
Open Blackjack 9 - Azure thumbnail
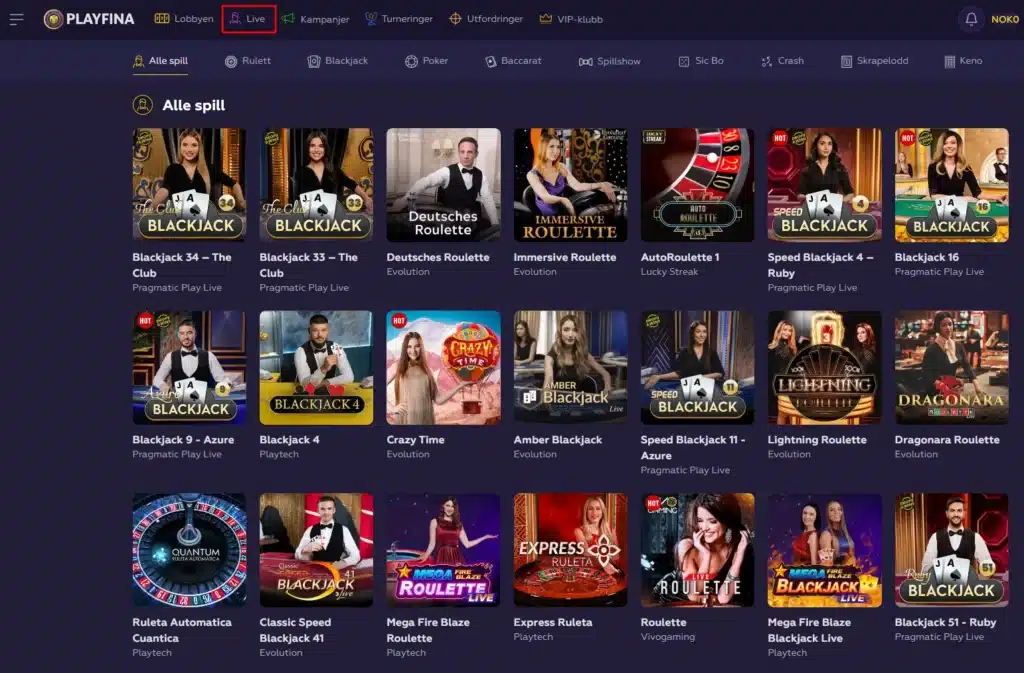189,368
